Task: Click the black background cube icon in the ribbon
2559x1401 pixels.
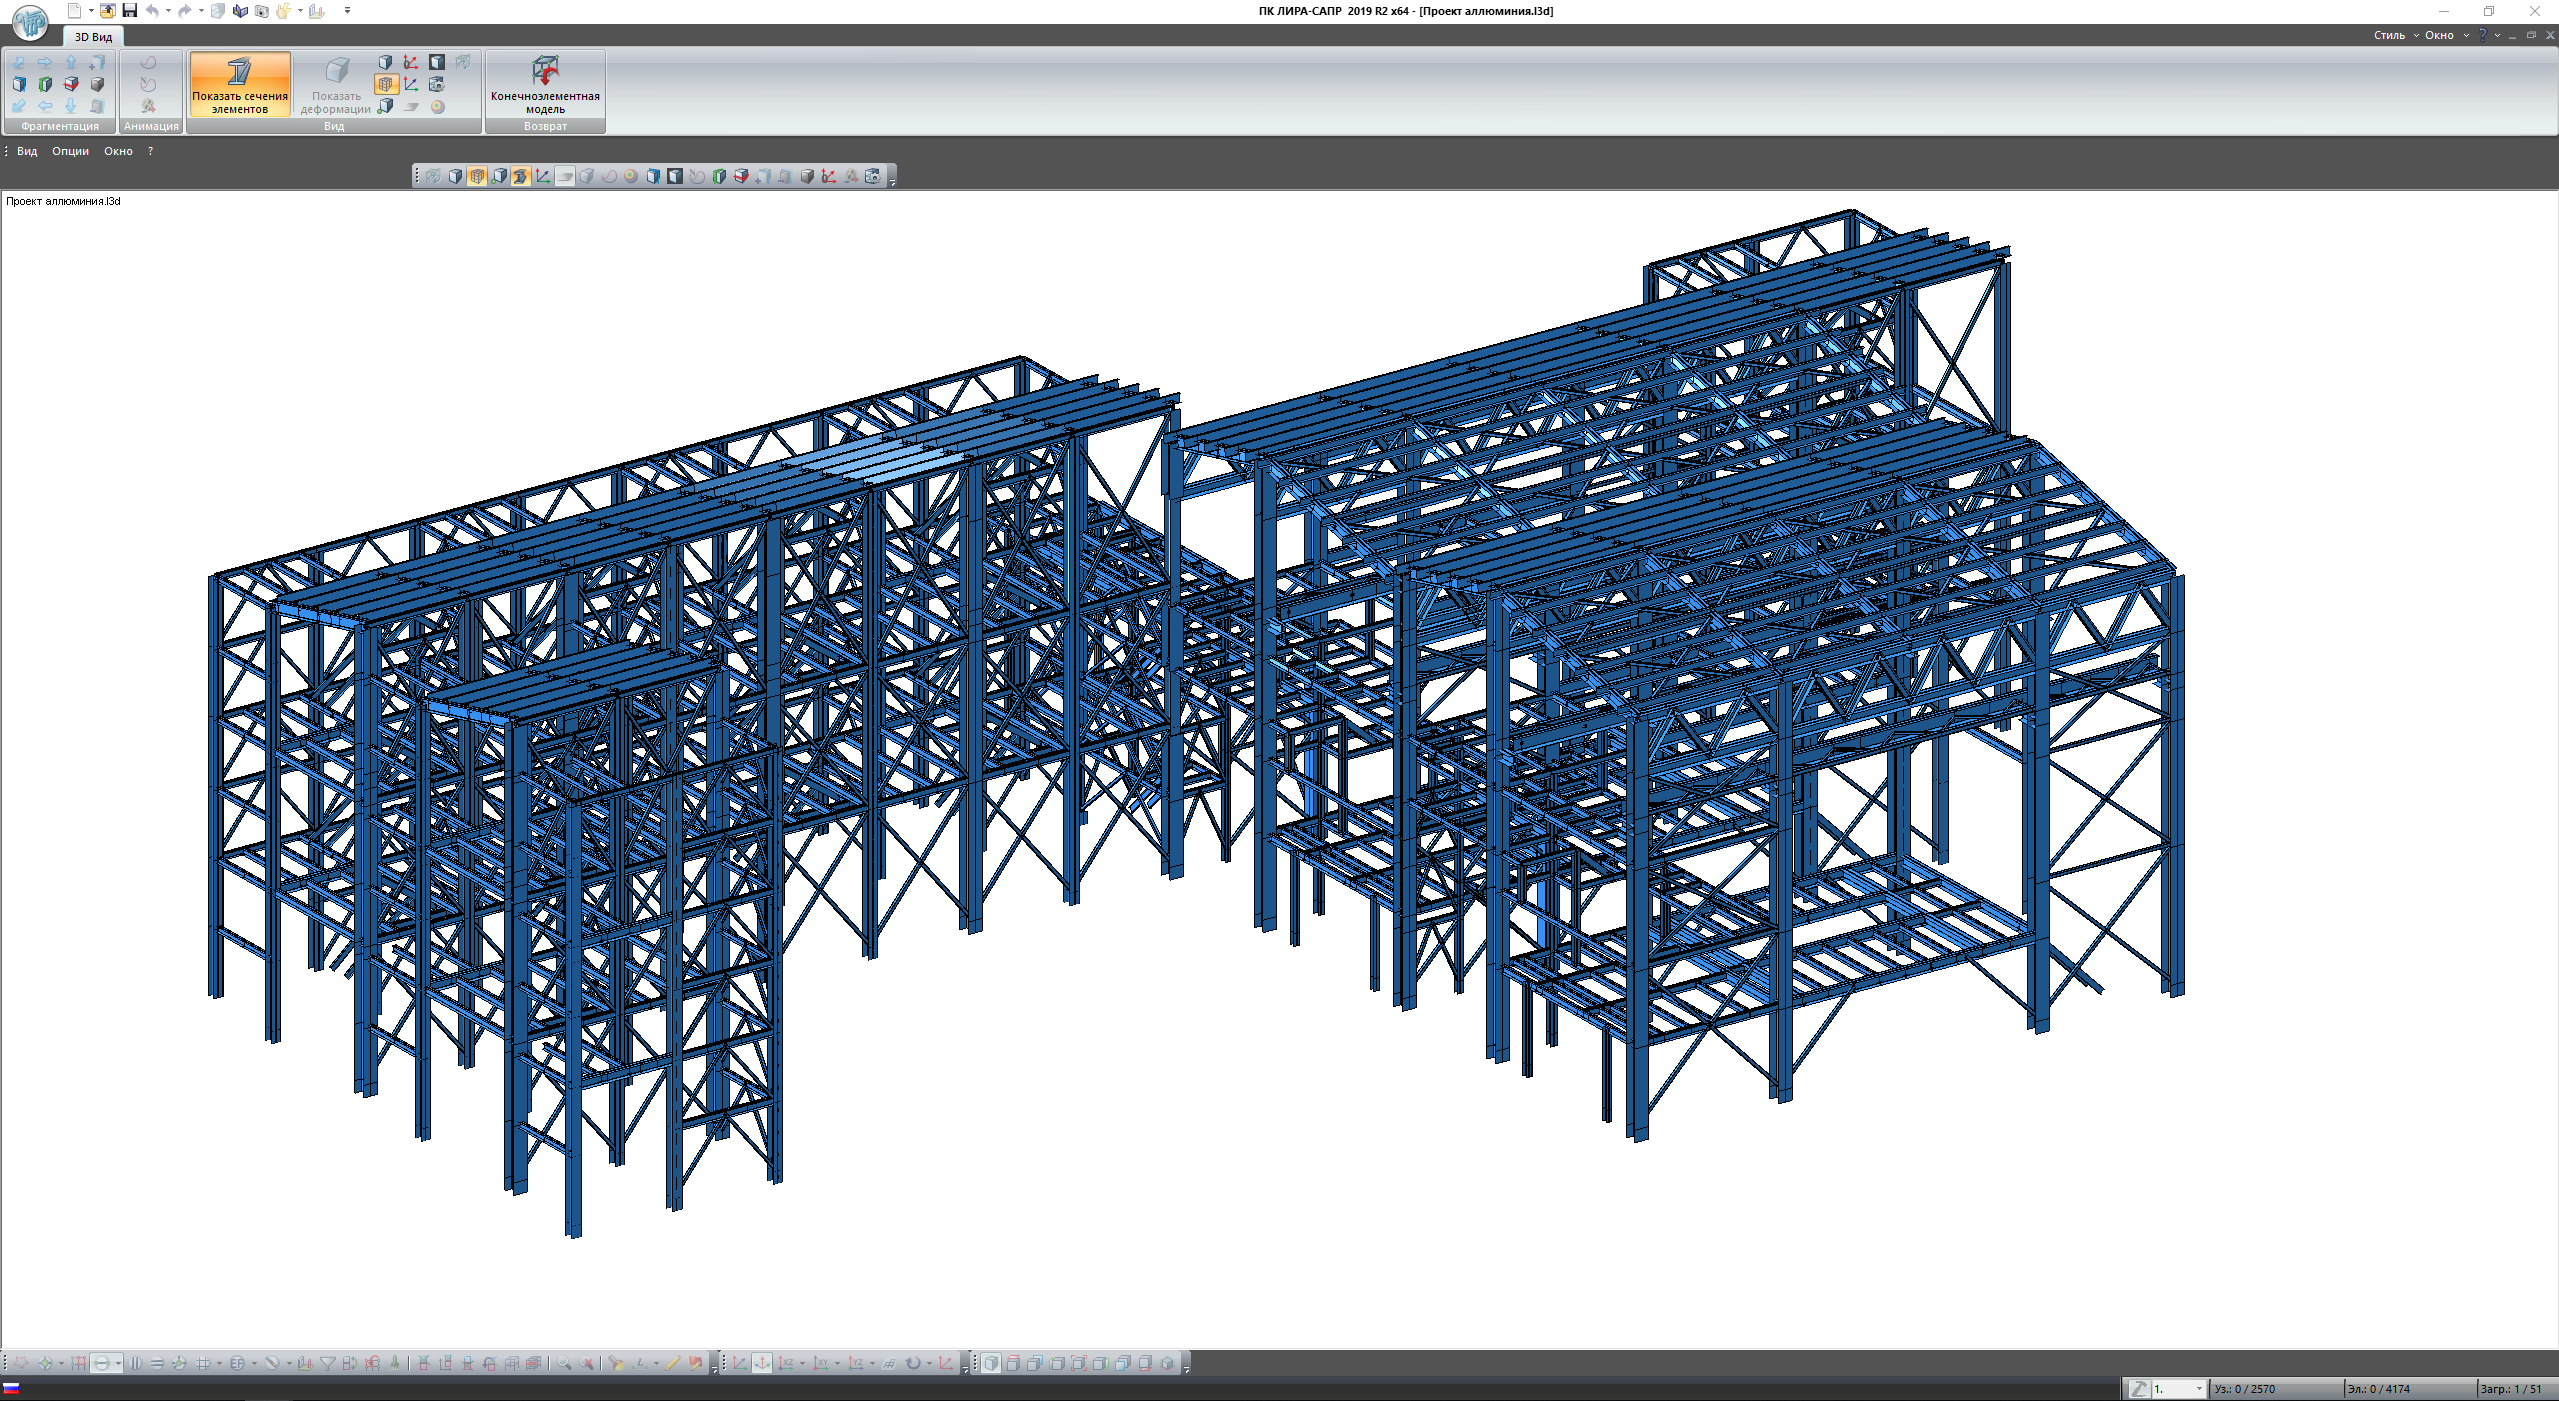Action: [437, 62]
